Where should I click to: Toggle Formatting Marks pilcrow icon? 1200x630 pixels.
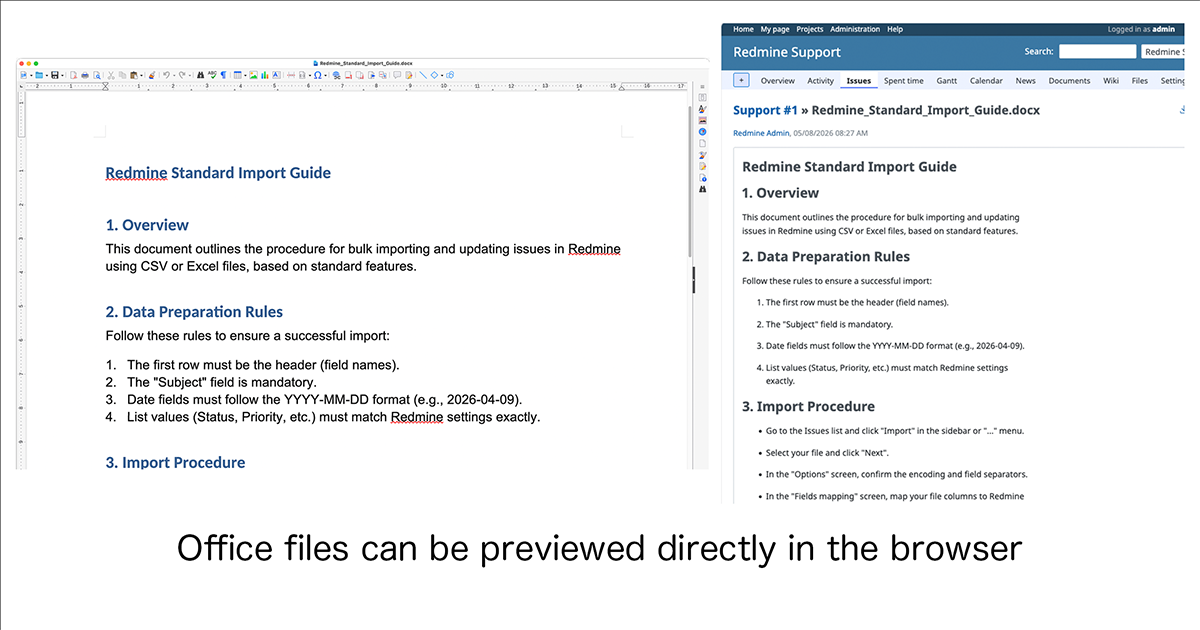pos(223,74)
